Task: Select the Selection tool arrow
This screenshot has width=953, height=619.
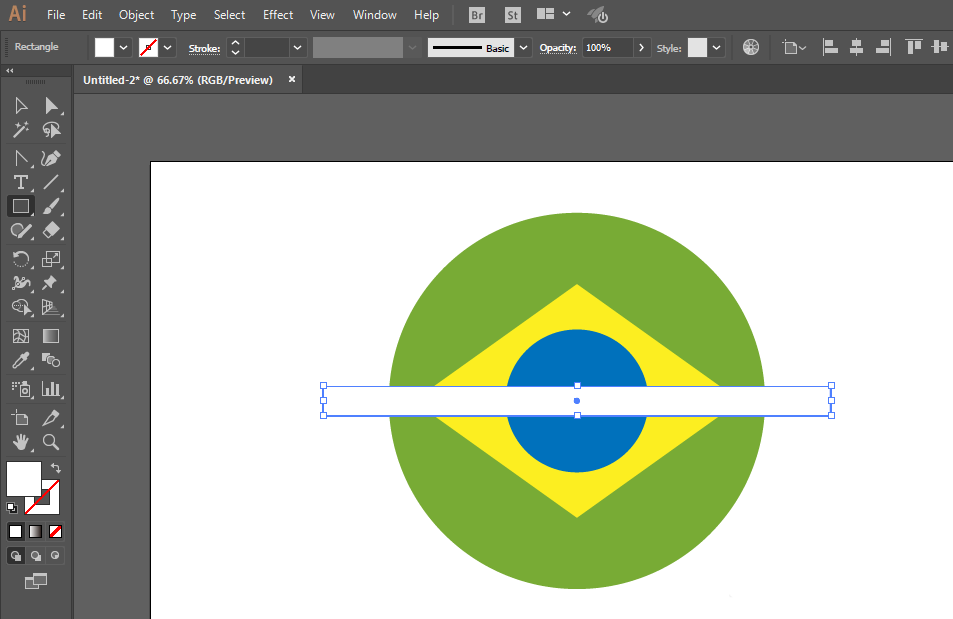Action: click(x=21, y=106)
